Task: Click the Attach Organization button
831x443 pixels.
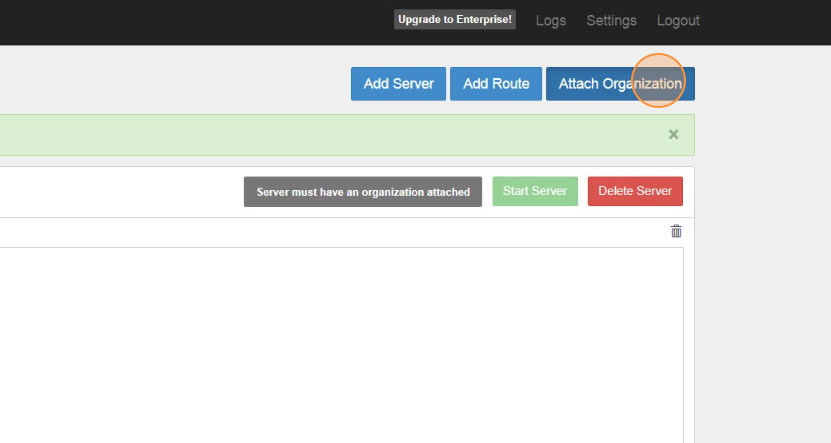Action: (x=620, y=84)
